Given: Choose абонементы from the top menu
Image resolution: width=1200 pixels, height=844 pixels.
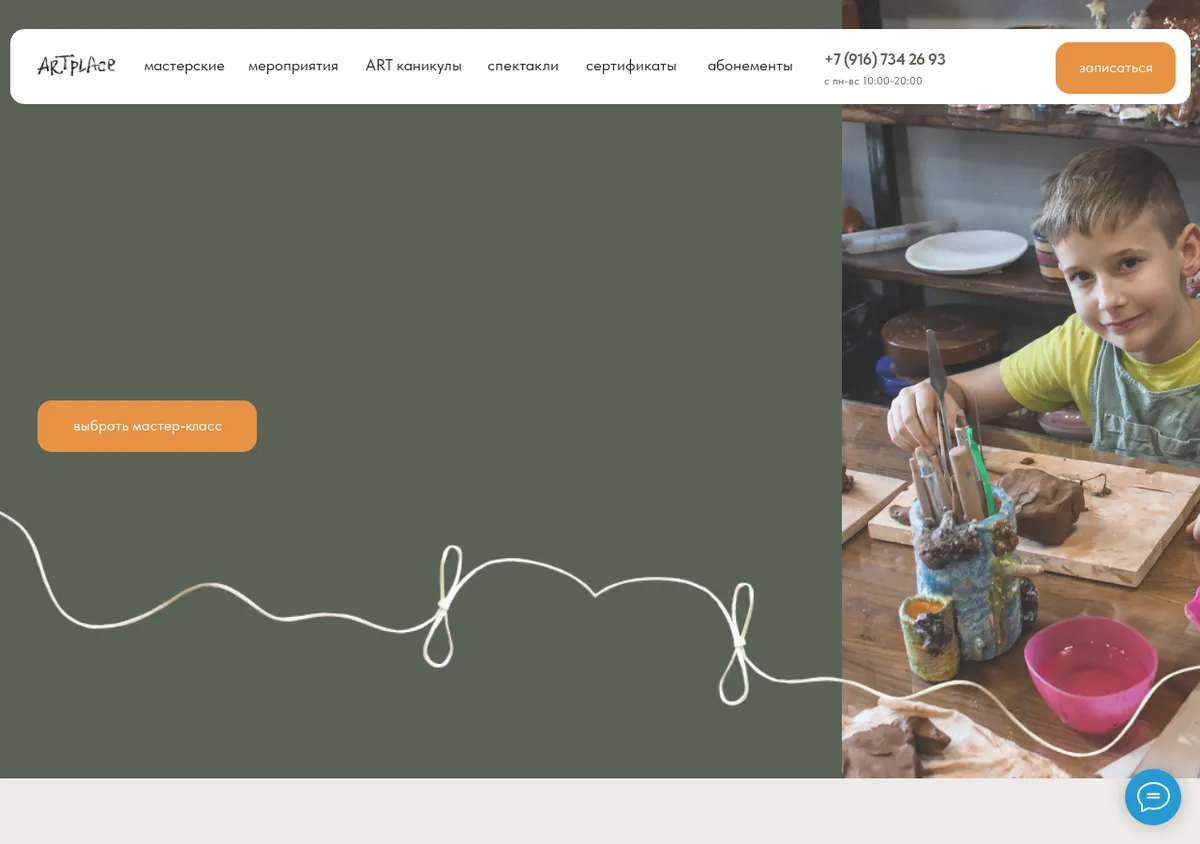Looking at the screenshot, I should click(750, 66).
